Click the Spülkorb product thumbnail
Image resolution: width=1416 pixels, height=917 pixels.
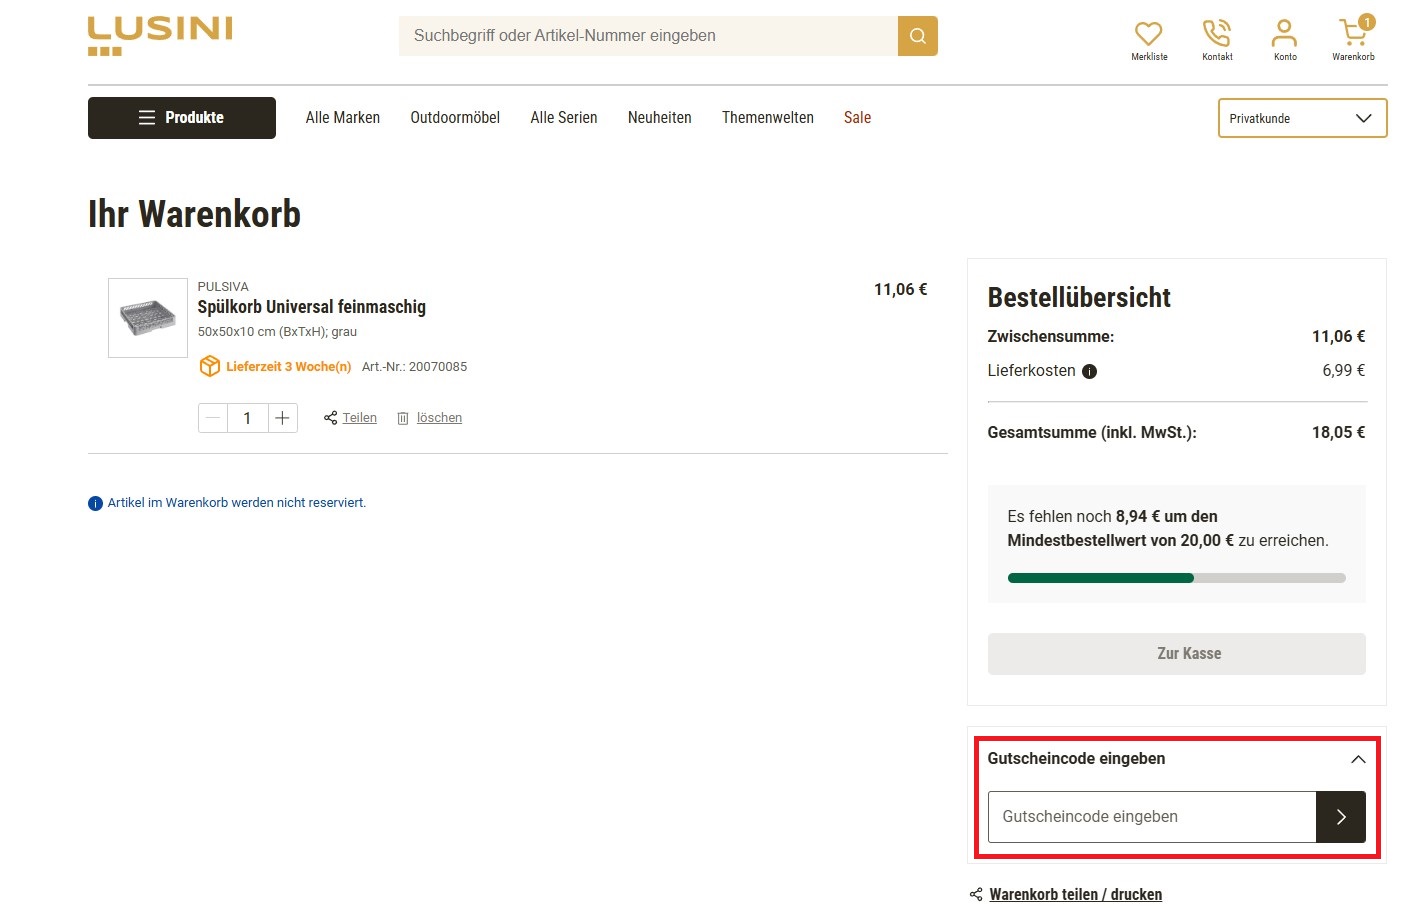148,318
